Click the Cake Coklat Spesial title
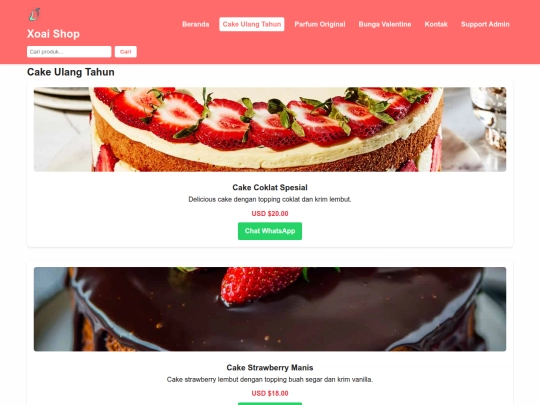 (x=270, y=187)
